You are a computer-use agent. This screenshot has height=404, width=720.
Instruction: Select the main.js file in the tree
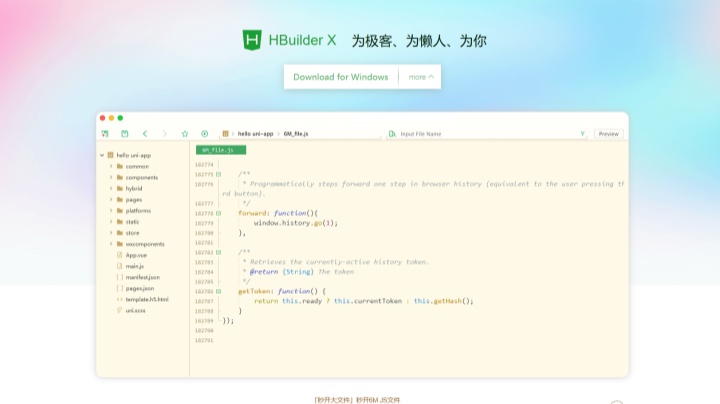click(135, 266)
